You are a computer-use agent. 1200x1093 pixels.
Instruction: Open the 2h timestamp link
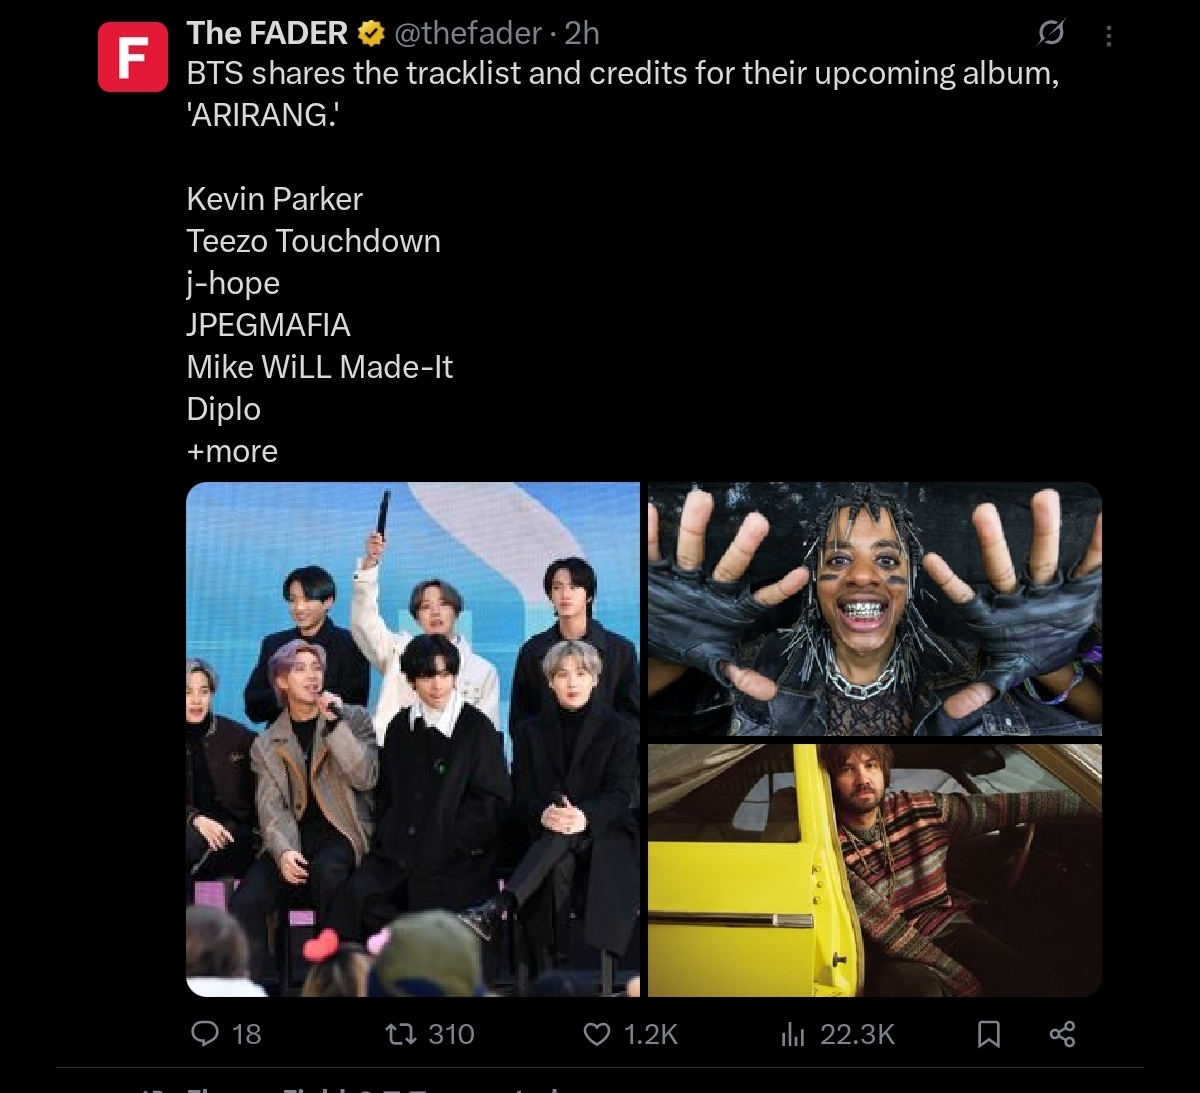pos(582,33)
